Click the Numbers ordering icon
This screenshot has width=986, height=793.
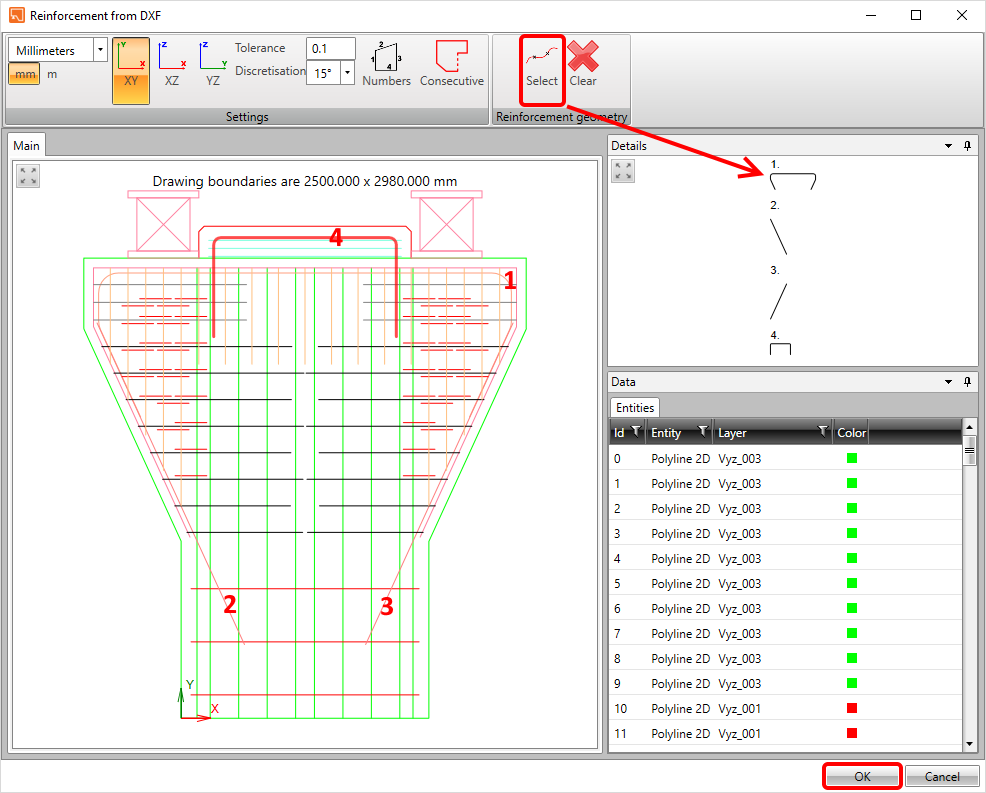pos(386,66)
